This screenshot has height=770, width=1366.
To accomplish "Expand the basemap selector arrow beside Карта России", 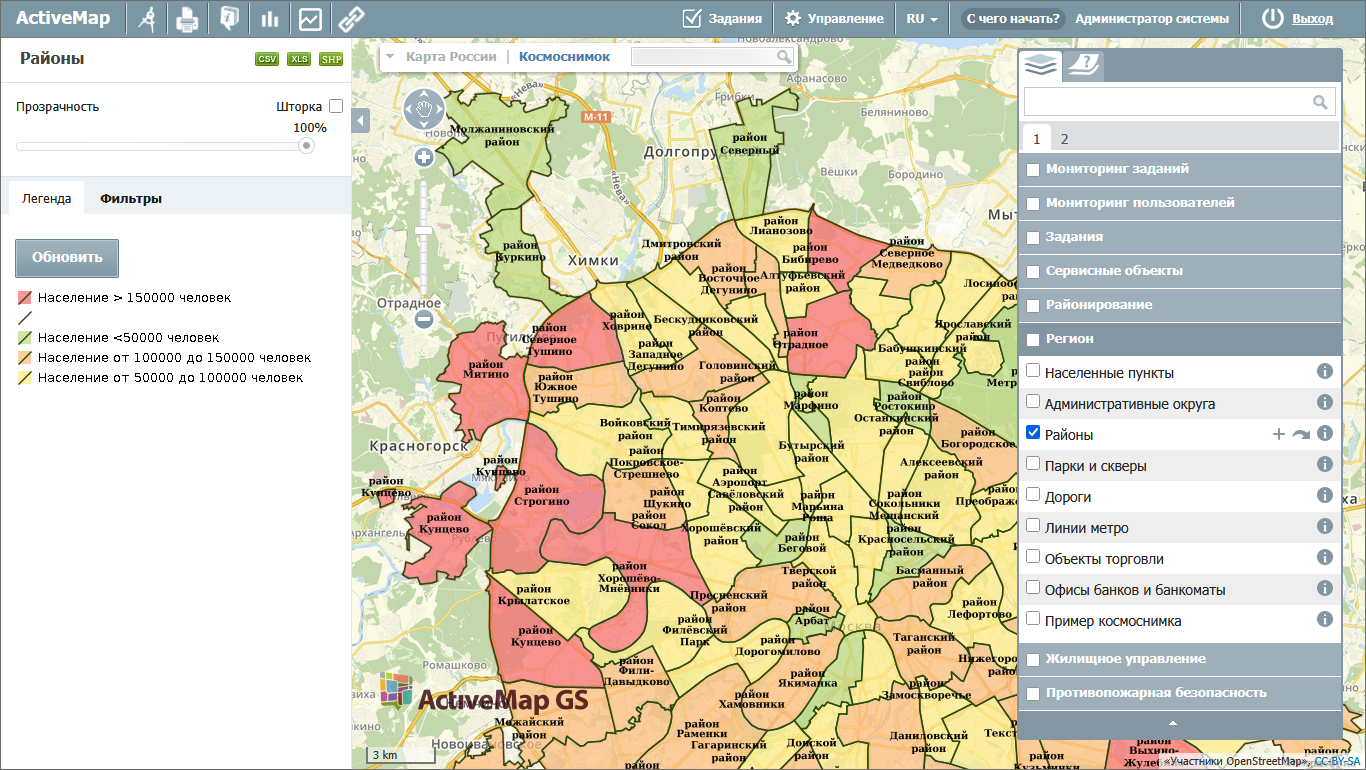I will tap(390, 57).
